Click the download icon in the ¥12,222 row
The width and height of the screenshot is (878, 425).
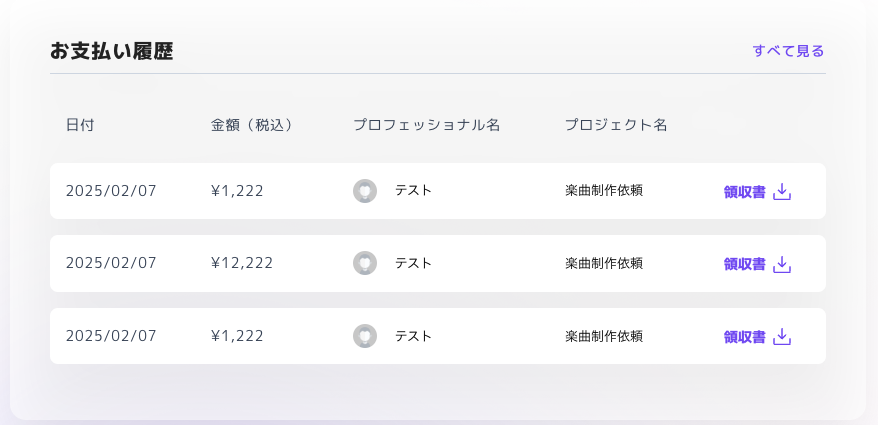point(782,264)
